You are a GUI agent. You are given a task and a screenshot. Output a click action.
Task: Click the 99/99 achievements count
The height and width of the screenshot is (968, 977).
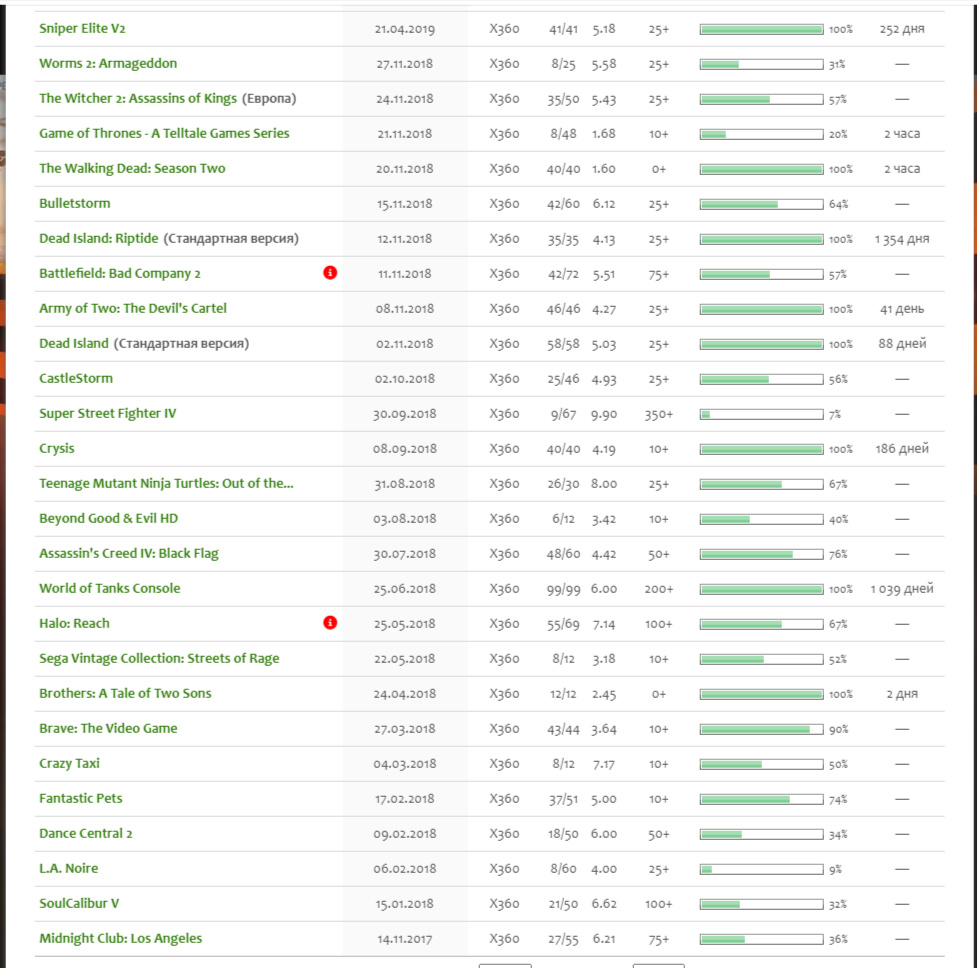[563, 589]
